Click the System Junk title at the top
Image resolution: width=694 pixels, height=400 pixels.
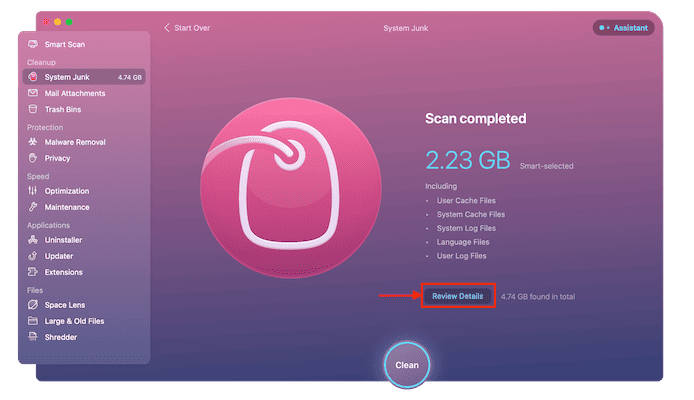405,28
